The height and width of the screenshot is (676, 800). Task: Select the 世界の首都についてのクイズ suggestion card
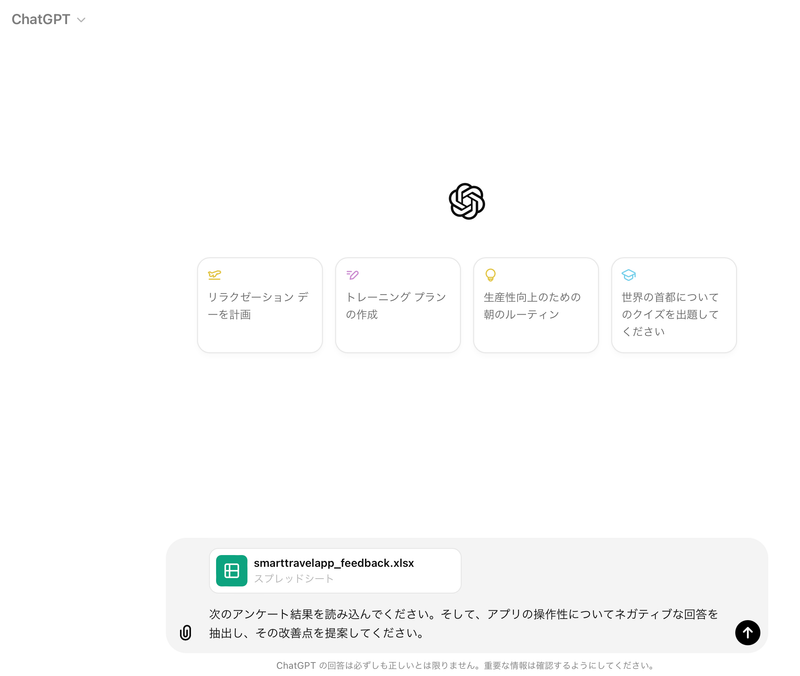(x=674, y=305)
